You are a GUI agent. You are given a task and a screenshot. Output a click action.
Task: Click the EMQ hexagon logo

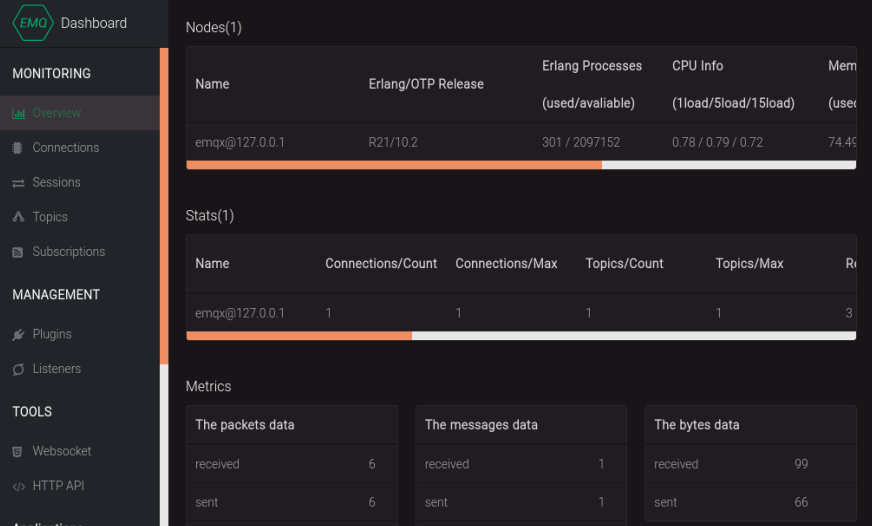(x=33, y=23)
